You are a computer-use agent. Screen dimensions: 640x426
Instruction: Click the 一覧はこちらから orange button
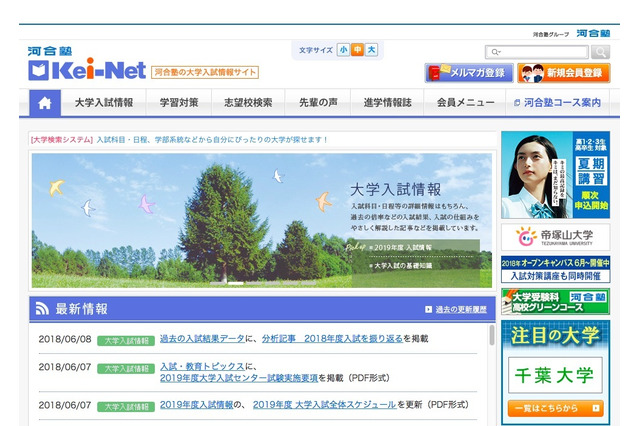pyautogui.click(x=556, y=408)
